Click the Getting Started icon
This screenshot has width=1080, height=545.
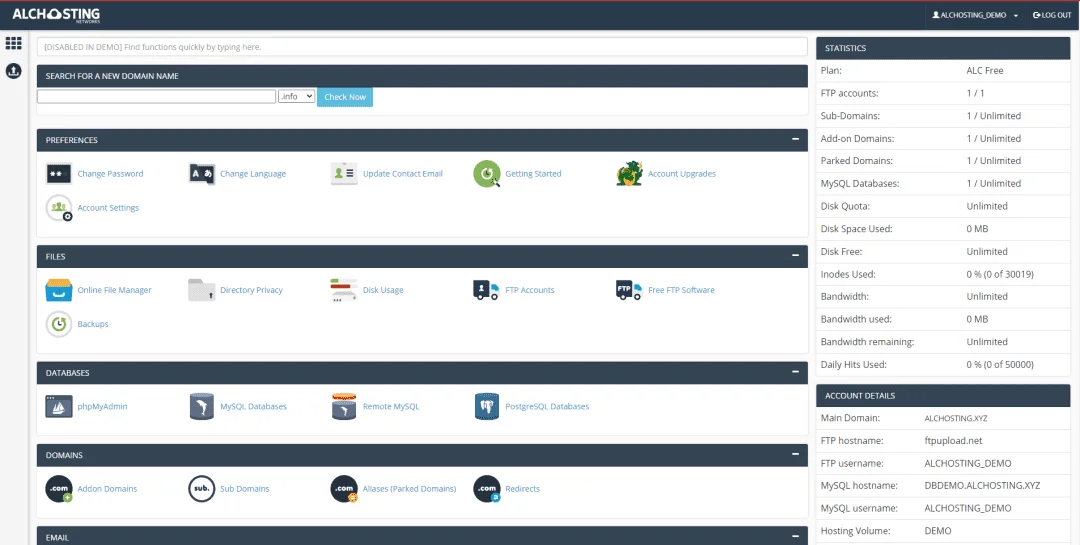click(487, 174)
